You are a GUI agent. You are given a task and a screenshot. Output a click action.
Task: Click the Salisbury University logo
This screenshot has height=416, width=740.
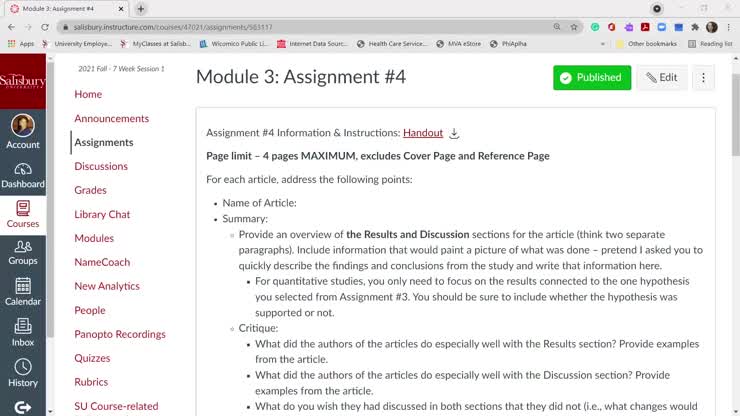point(23,81)
